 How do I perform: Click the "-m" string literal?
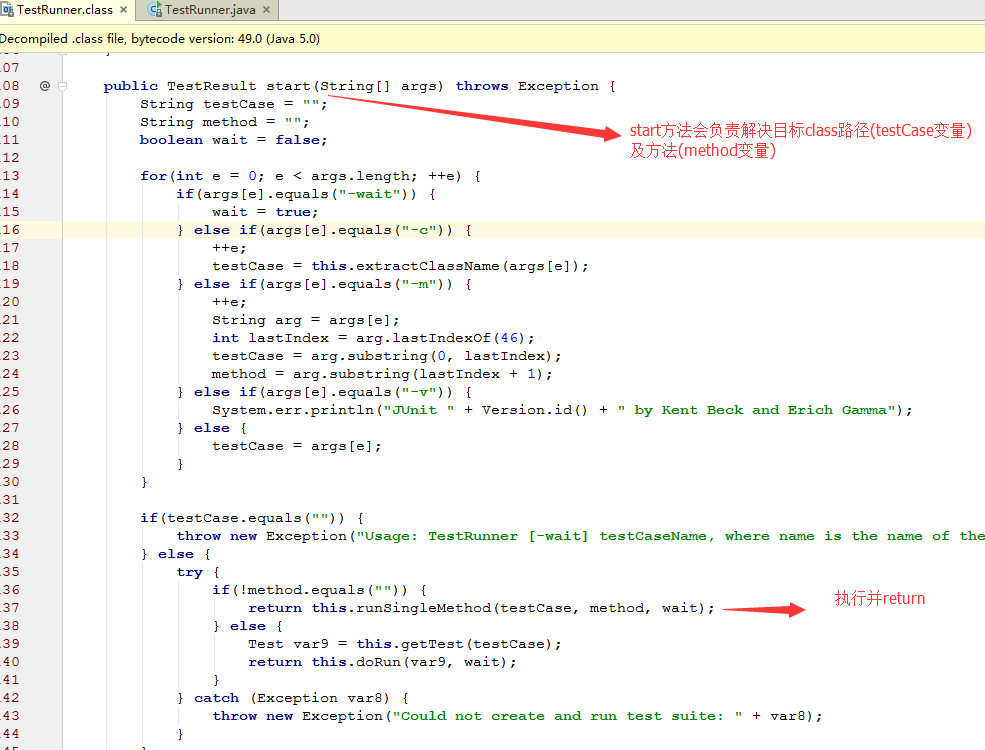(x=419, y=284)
